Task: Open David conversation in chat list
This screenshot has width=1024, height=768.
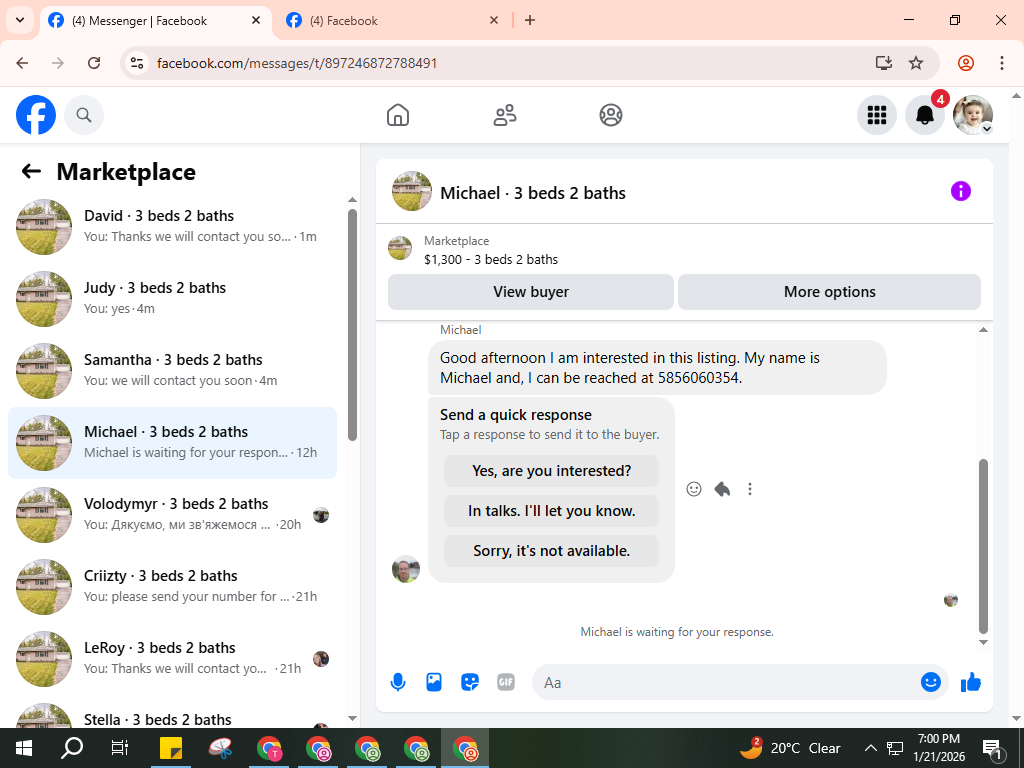Action: tap(172, 227)
